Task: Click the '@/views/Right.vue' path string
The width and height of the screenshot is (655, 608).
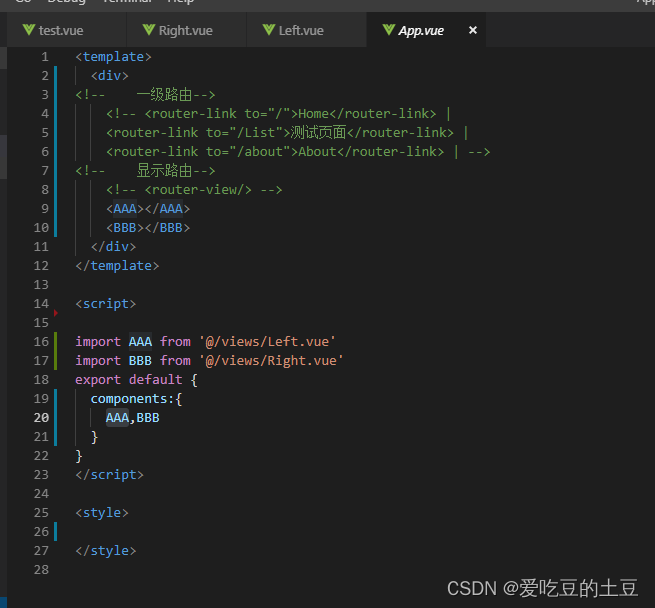Action: [271, 361]
